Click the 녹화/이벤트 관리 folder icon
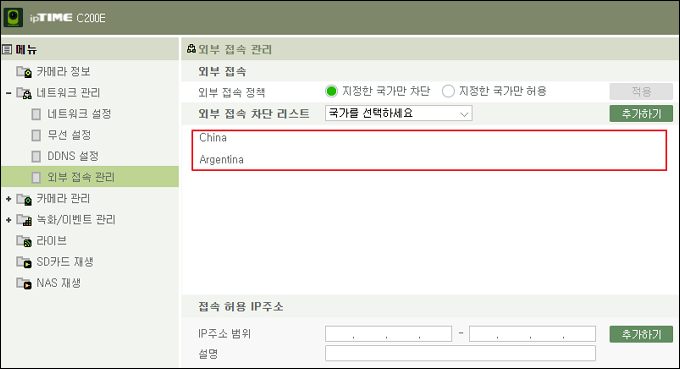This screenshot has width=680, height=369. pyautogui.click(x=24, y=220)
